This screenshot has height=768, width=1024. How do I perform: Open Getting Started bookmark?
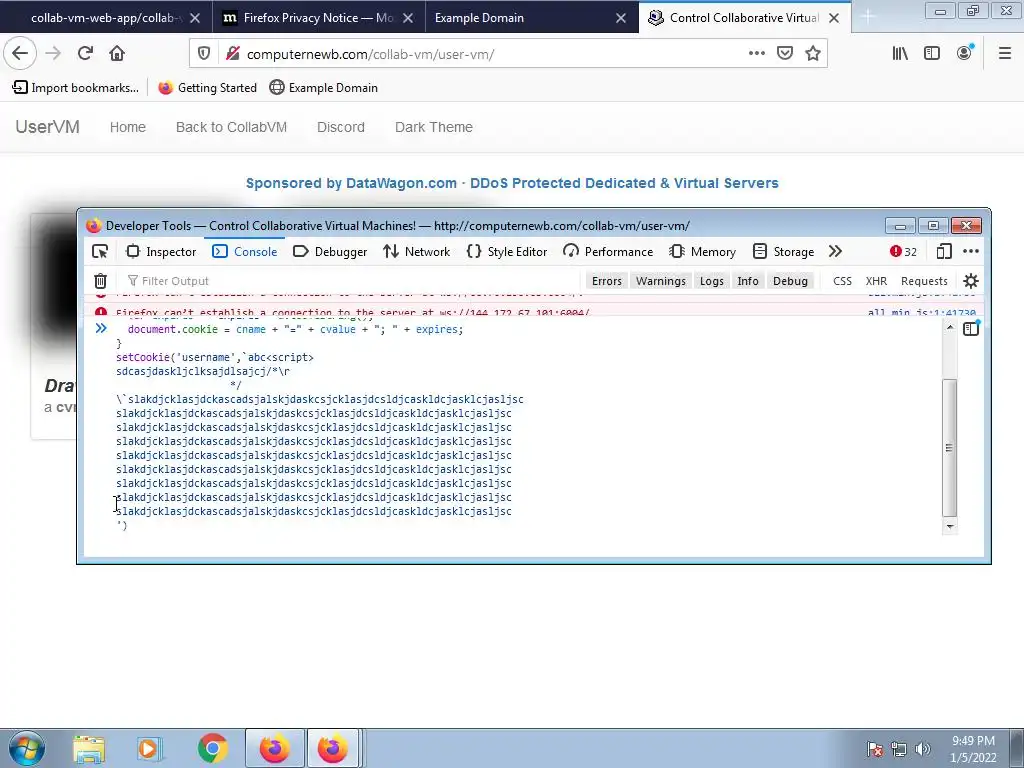208,88
